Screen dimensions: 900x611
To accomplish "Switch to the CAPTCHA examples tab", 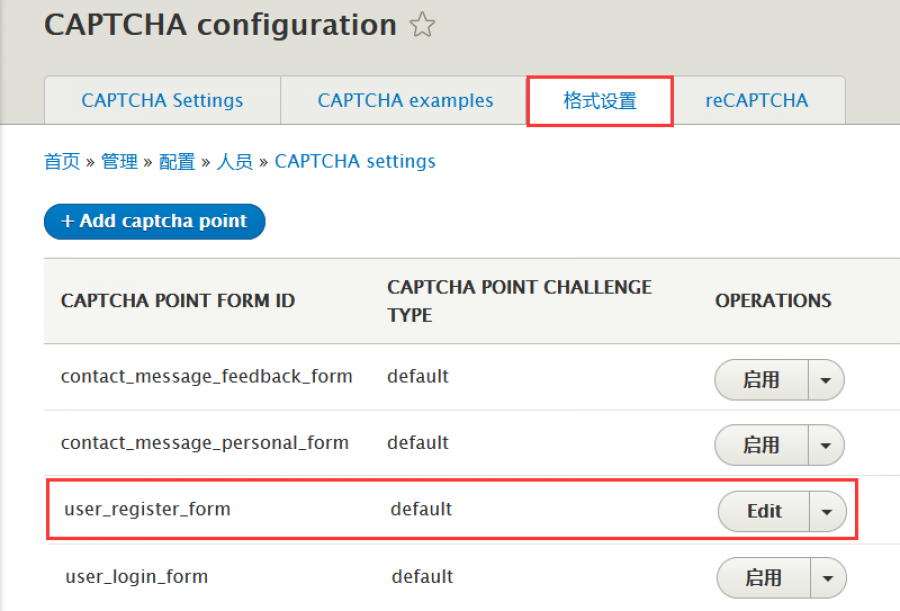I will point(405,100).
